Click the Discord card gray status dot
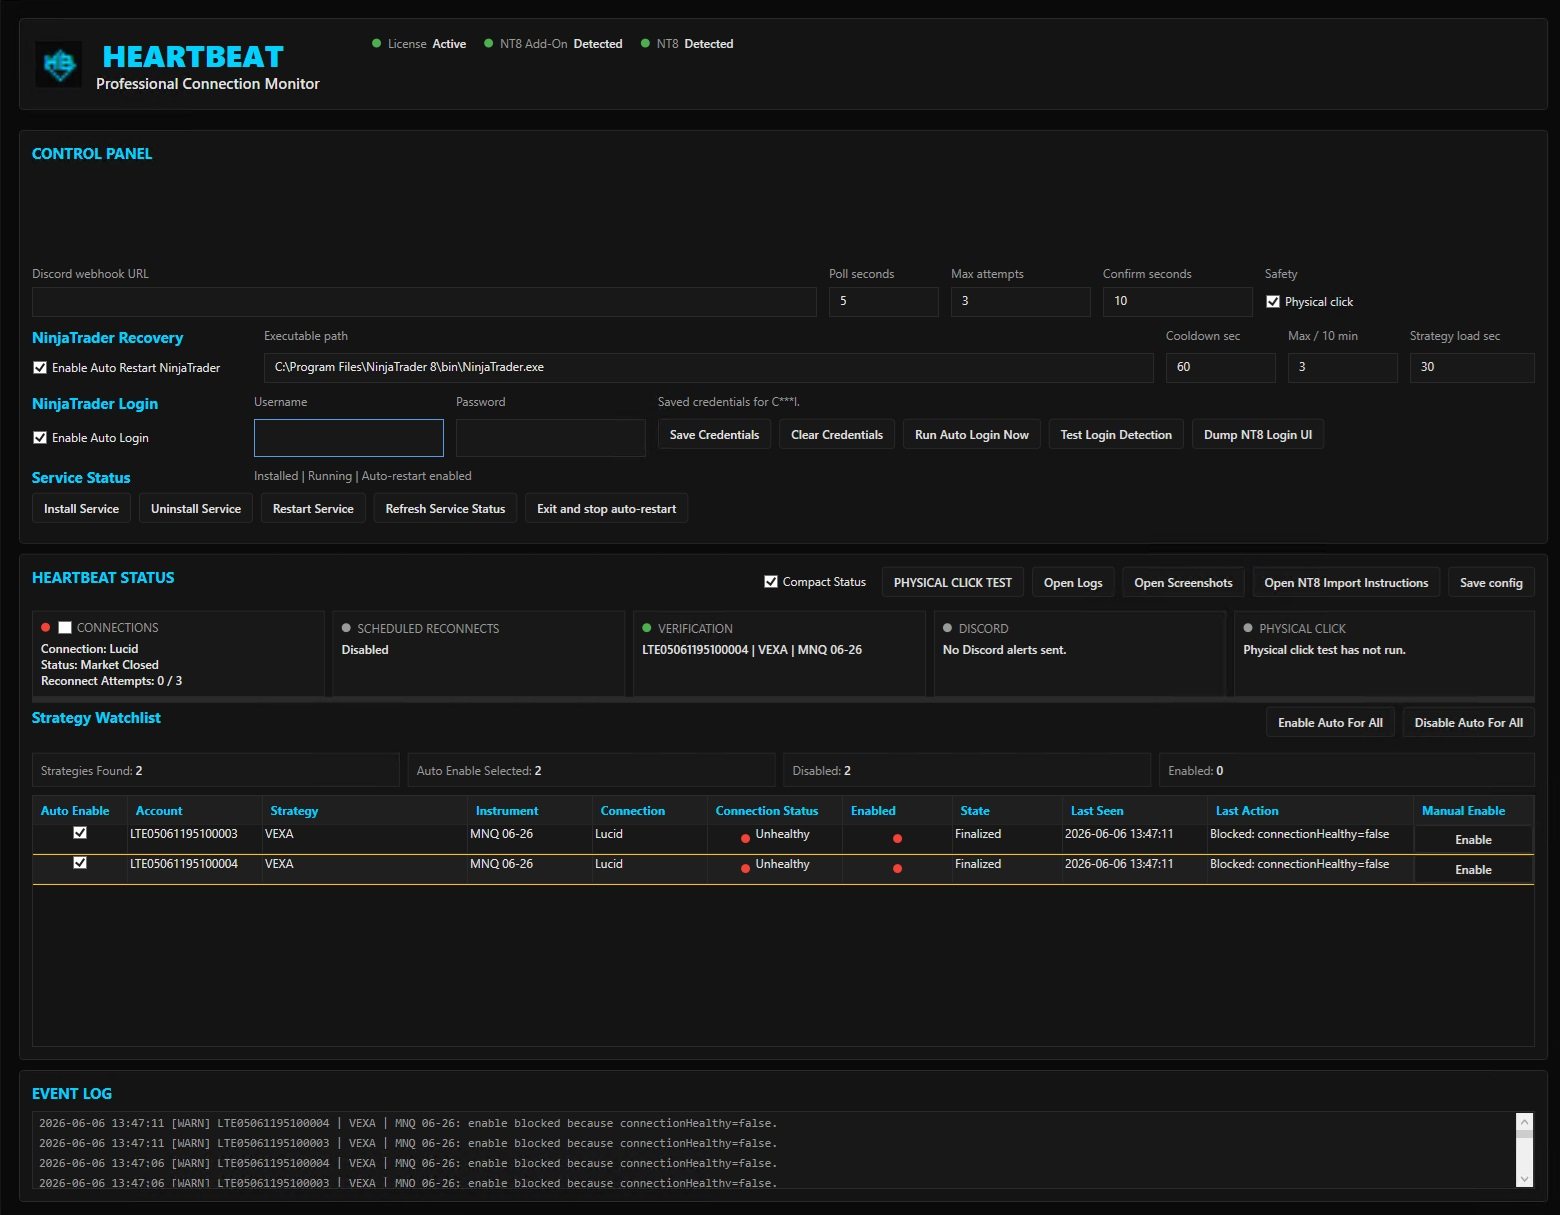The image size is (1560, 1215). [948, 628]
